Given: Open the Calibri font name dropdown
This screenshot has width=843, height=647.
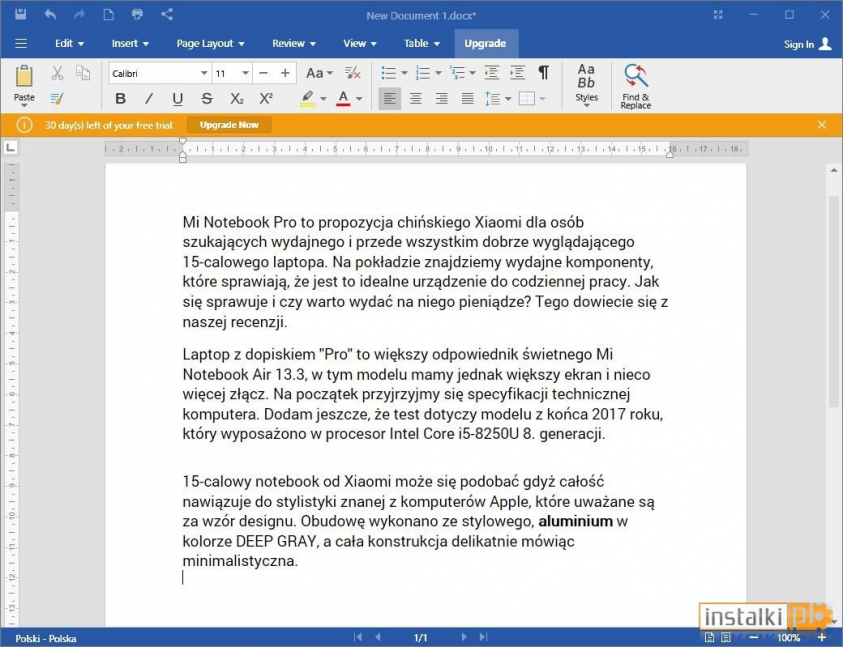Looking at the screenshot, I should click(204, 72).
